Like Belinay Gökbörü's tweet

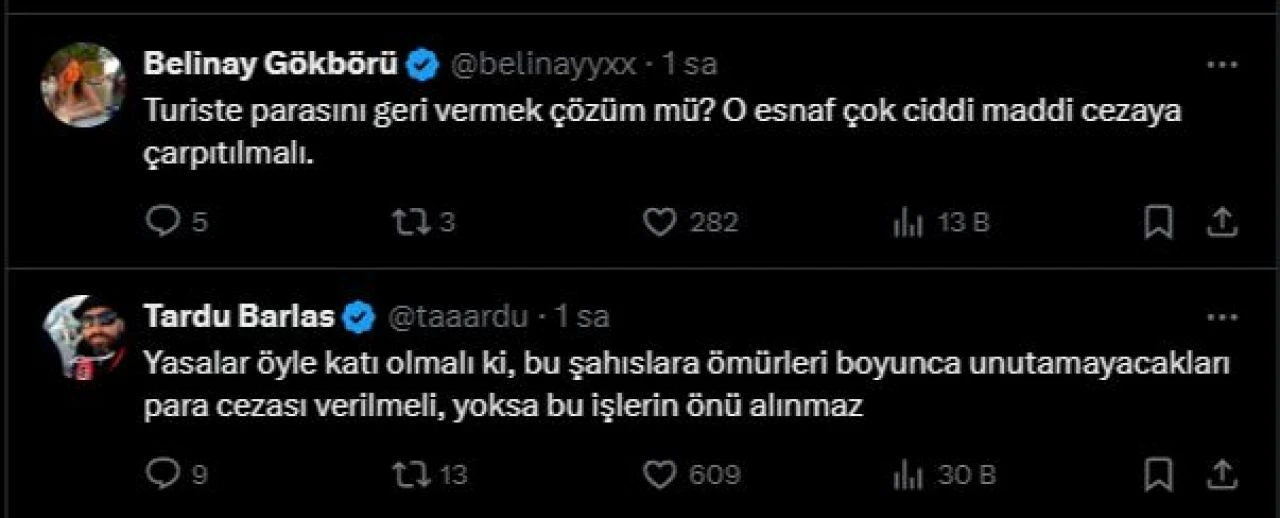(x=659, y=222)
